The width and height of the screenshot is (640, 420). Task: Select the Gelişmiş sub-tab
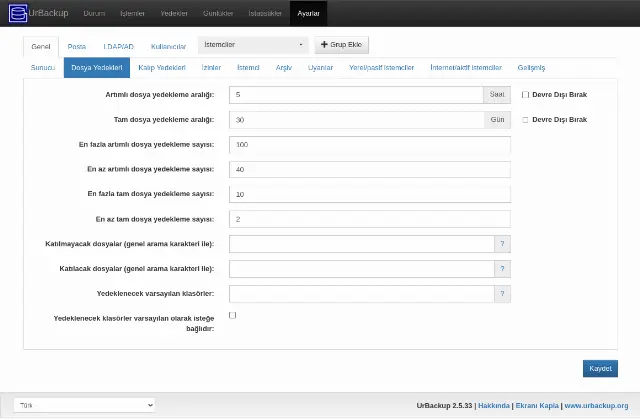coord(531,68)
